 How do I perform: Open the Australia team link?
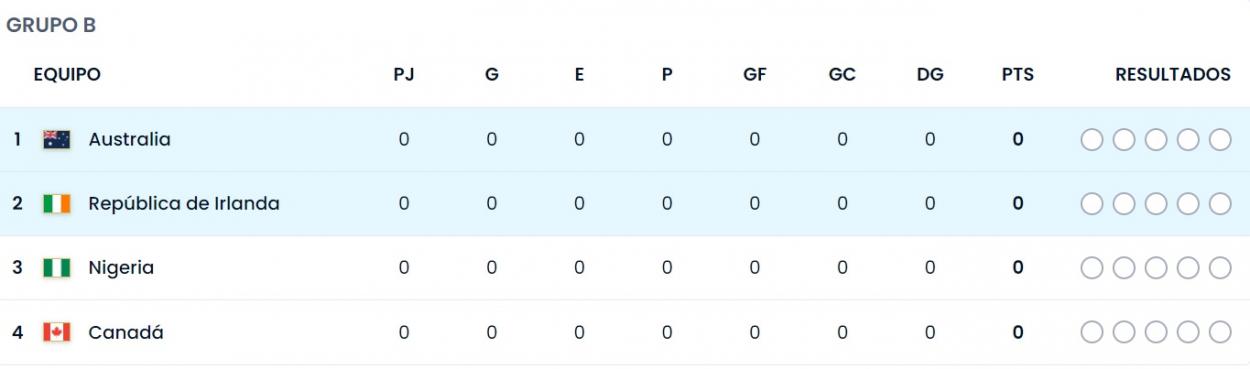point(129,140)
